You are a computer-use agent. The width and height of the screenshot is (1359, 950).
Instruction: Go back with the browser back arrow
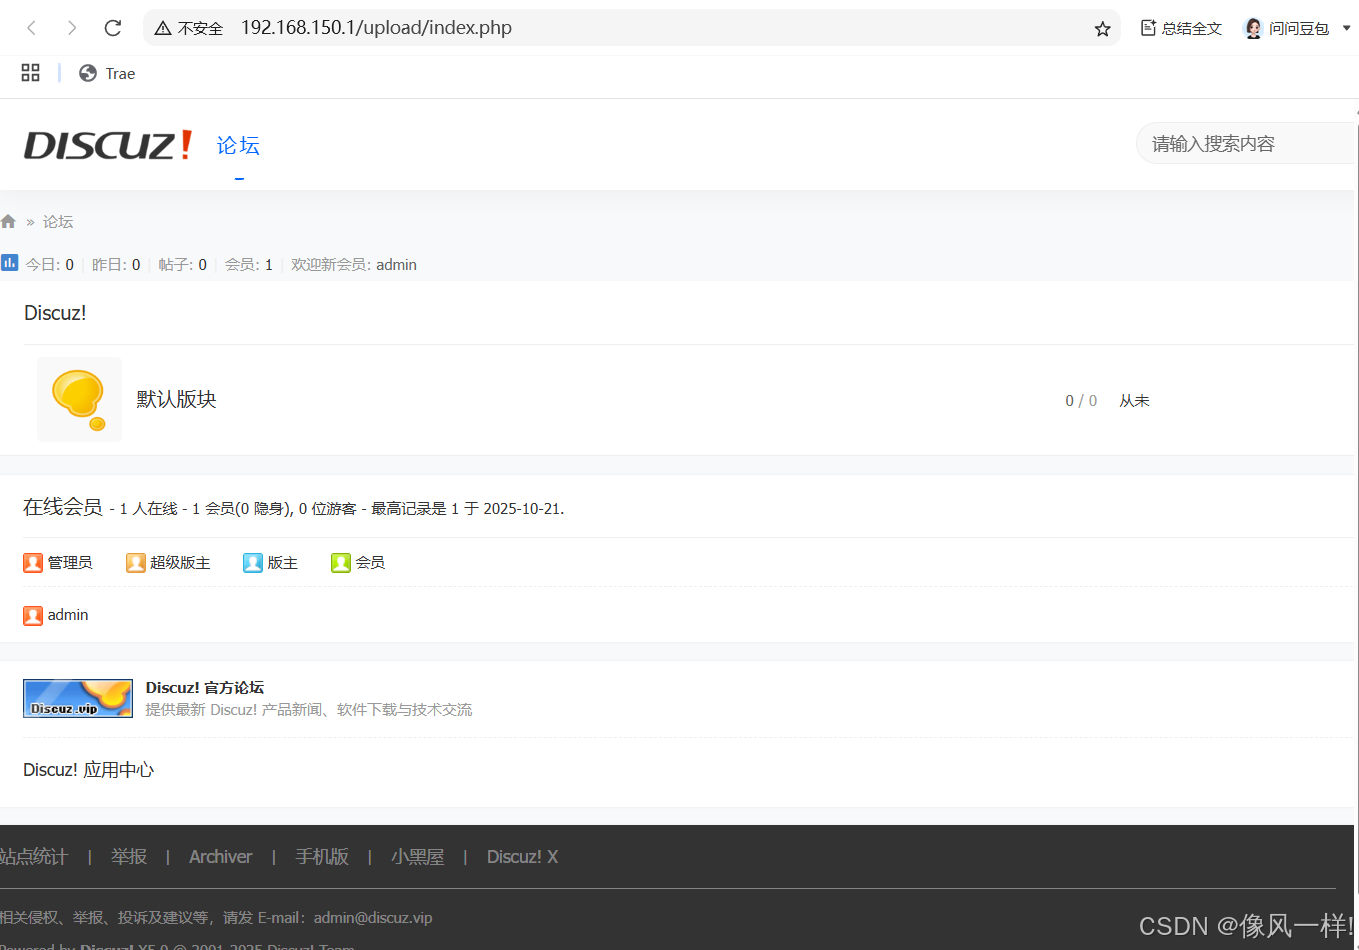32,28
